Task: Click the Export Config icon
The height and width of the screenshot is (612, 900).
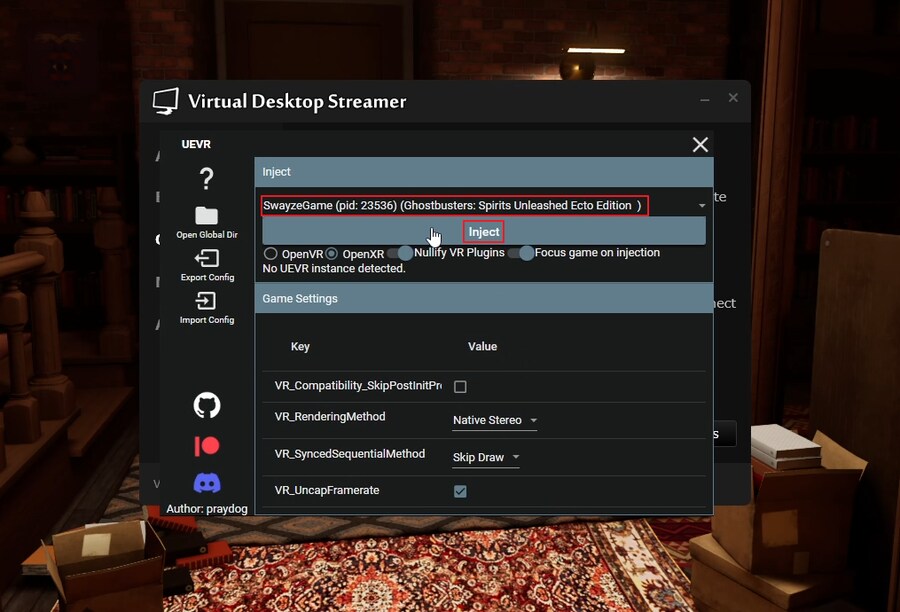Action: point(206,259)
